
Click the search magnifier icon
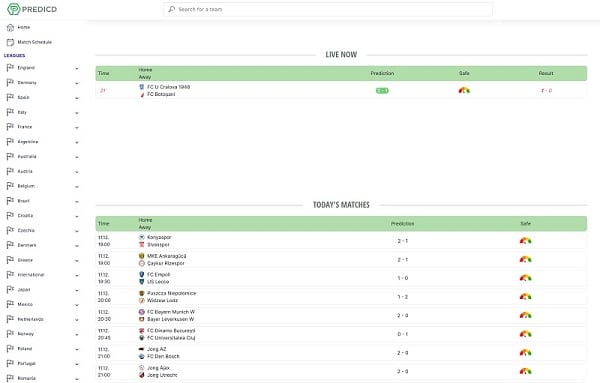[171, 9]
